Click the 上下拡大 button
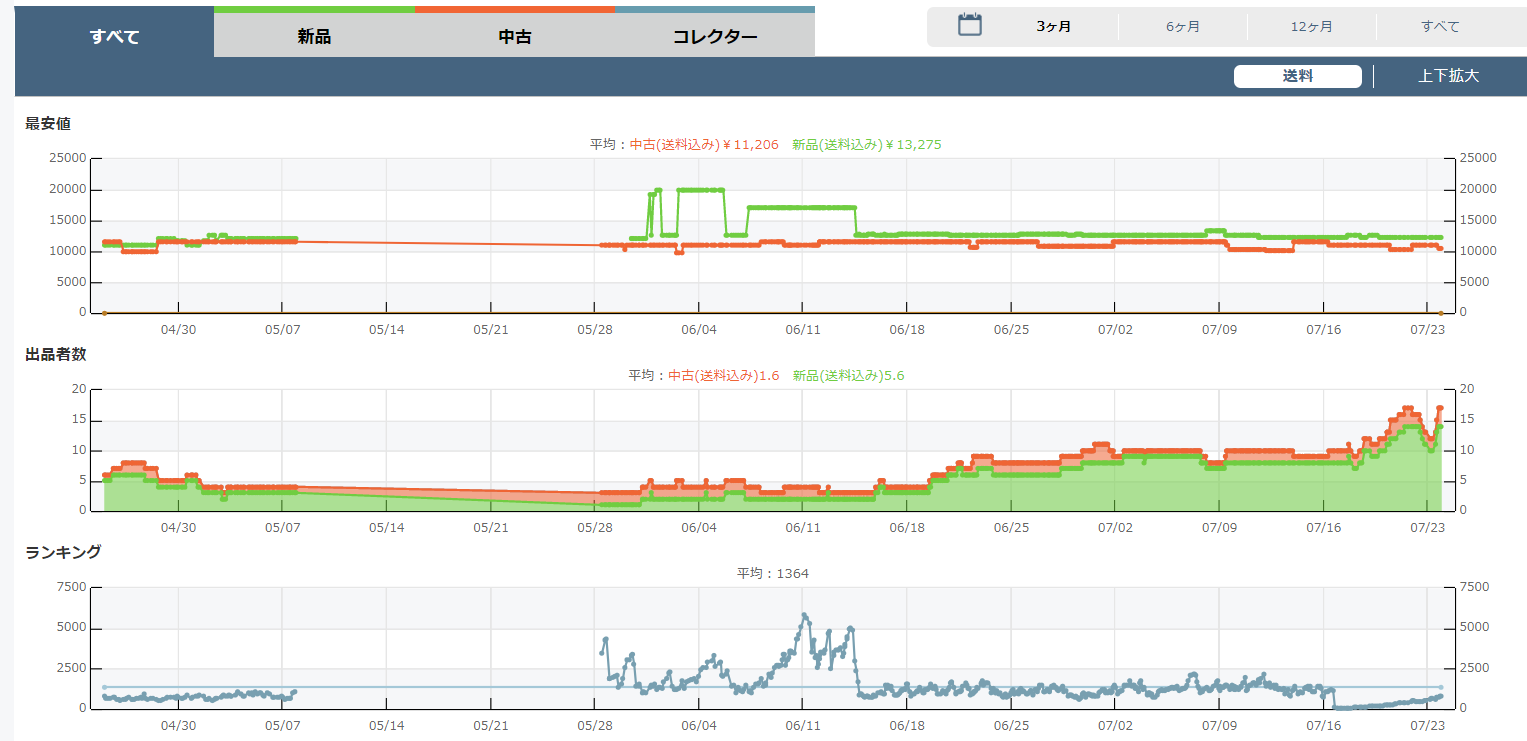This screenshot has height=741, width=1527. coord(1448,76)
